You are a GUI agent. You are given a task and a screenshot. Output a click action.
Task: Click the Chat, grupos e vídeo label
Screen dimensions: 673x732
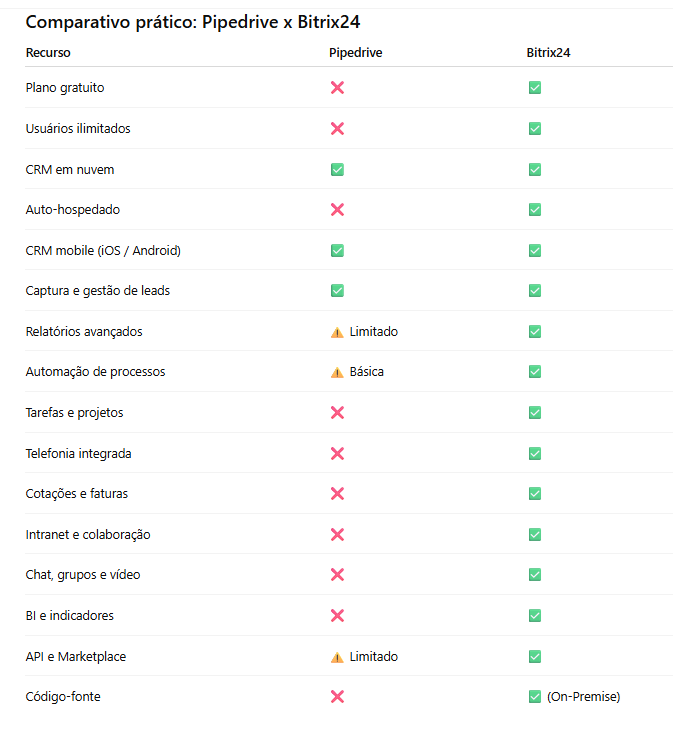(83, 575)
